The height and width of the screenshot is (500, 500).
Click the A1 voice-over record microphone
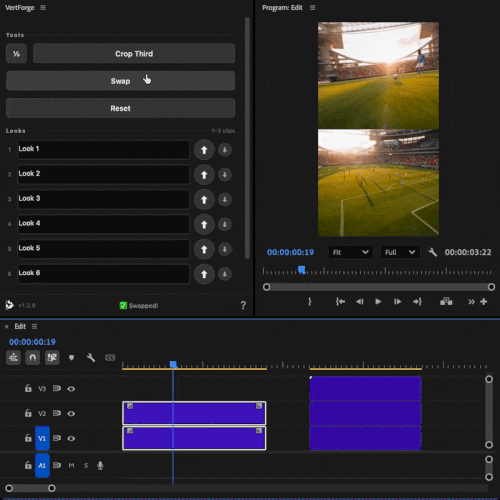100,465
